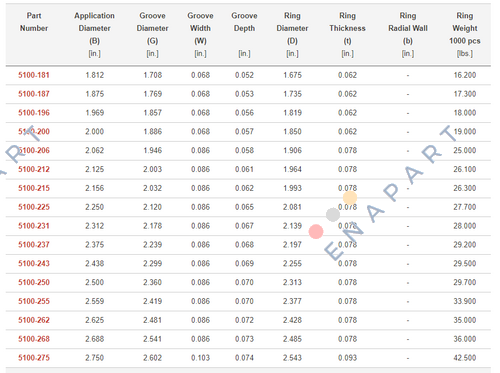
Task: Select ring weight value 29.200
Action: pyautogui.click(x=465, y=245)
